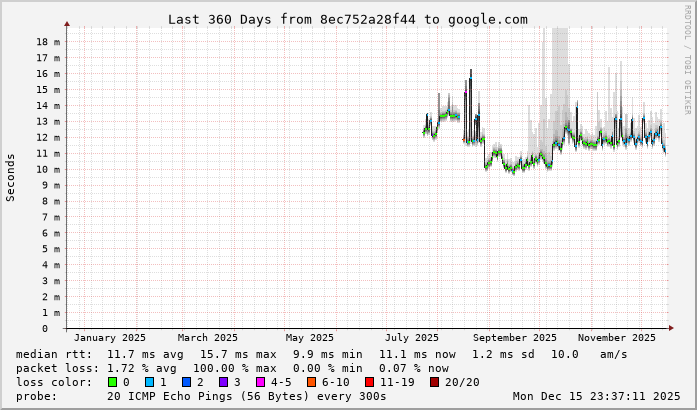Select the purple 3 loss color swatch

point(222,382)
